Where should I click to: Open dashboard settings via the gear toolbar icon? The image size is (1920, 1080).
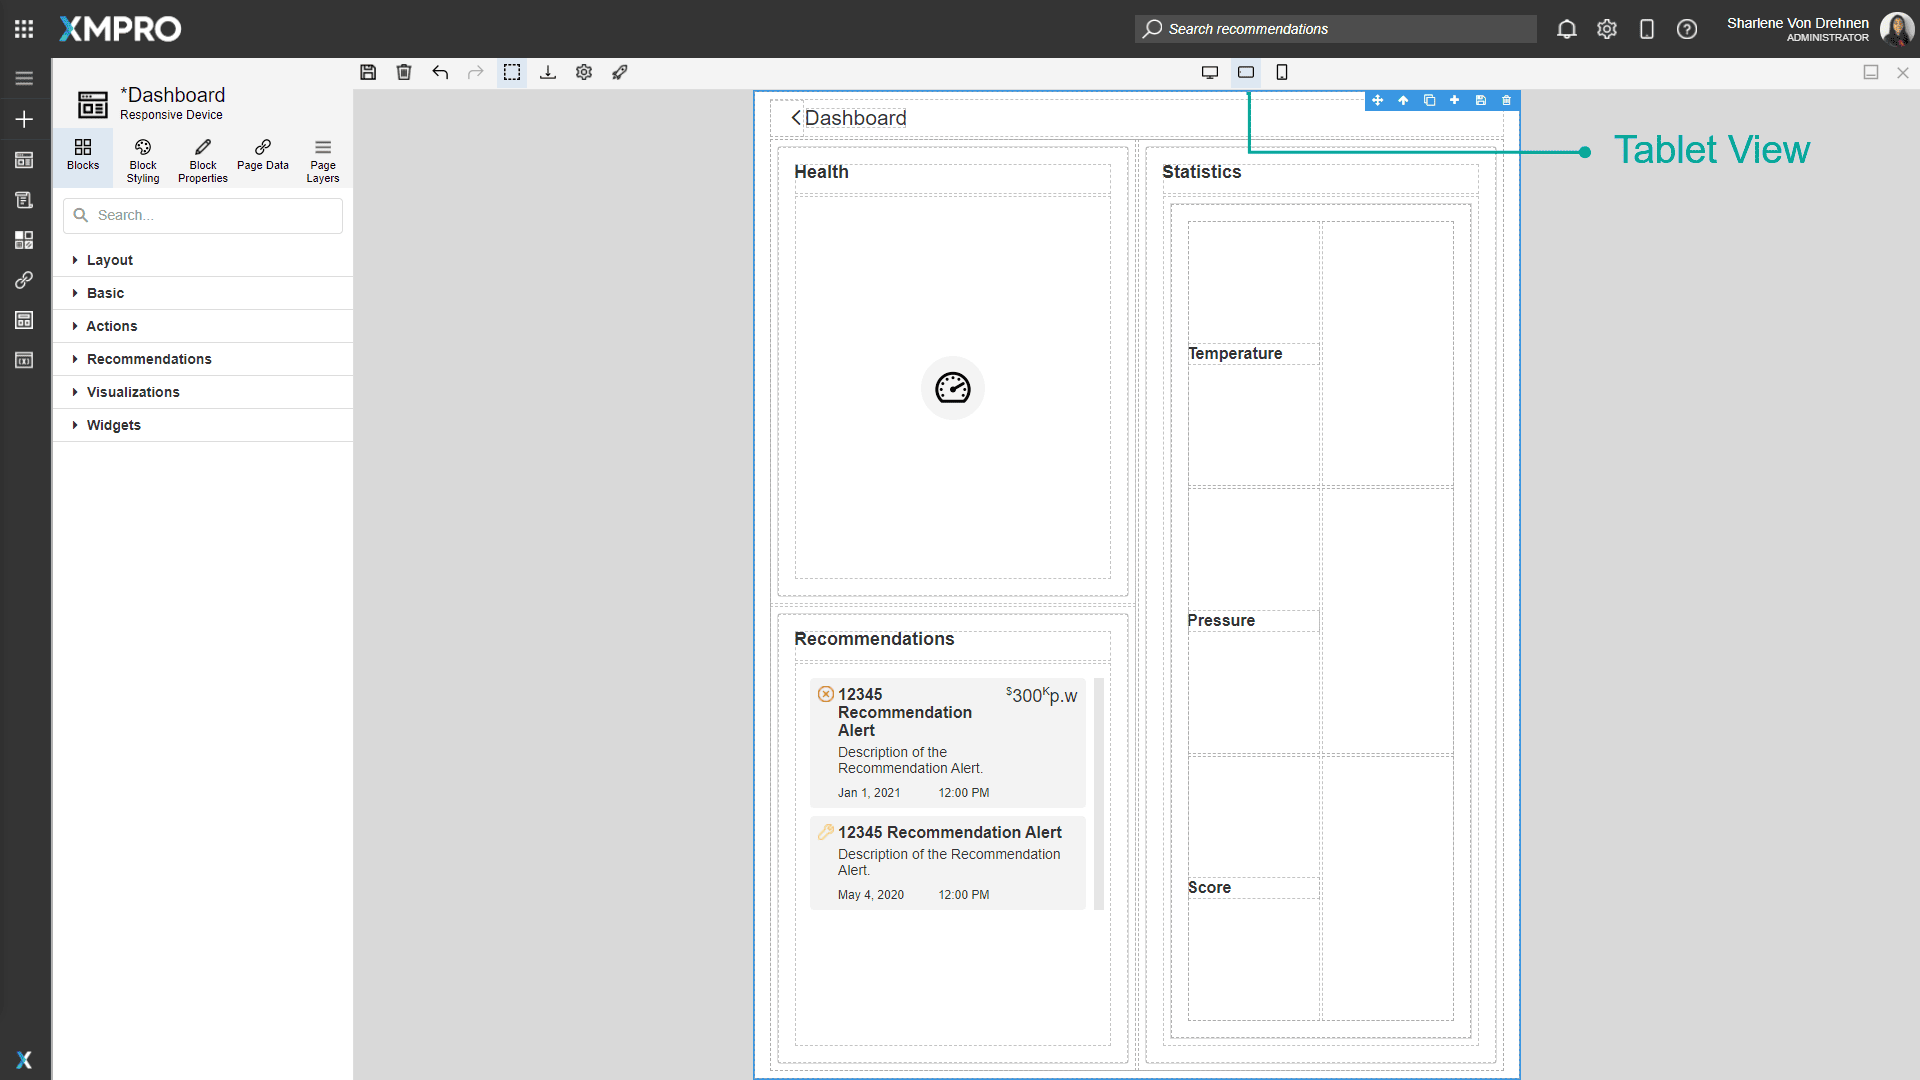pyautogui.click(x=584, y=72)
